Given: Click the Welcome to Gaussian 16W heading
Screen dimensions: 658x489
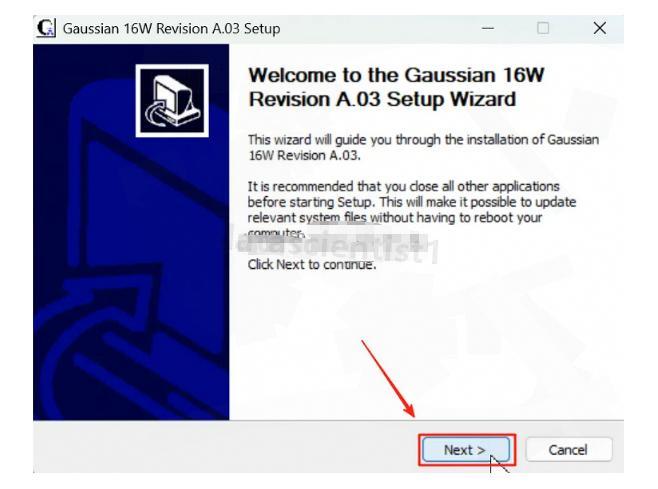Looking at the screenshot, I should [x=396, y=87].
